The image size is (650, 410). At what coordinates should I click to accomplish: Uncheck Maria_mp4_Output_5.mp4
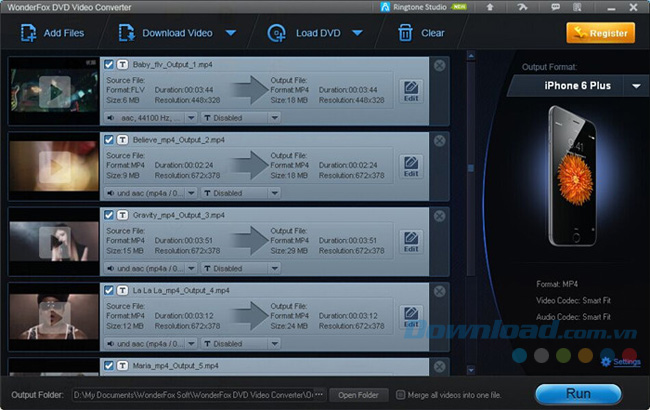109,366
